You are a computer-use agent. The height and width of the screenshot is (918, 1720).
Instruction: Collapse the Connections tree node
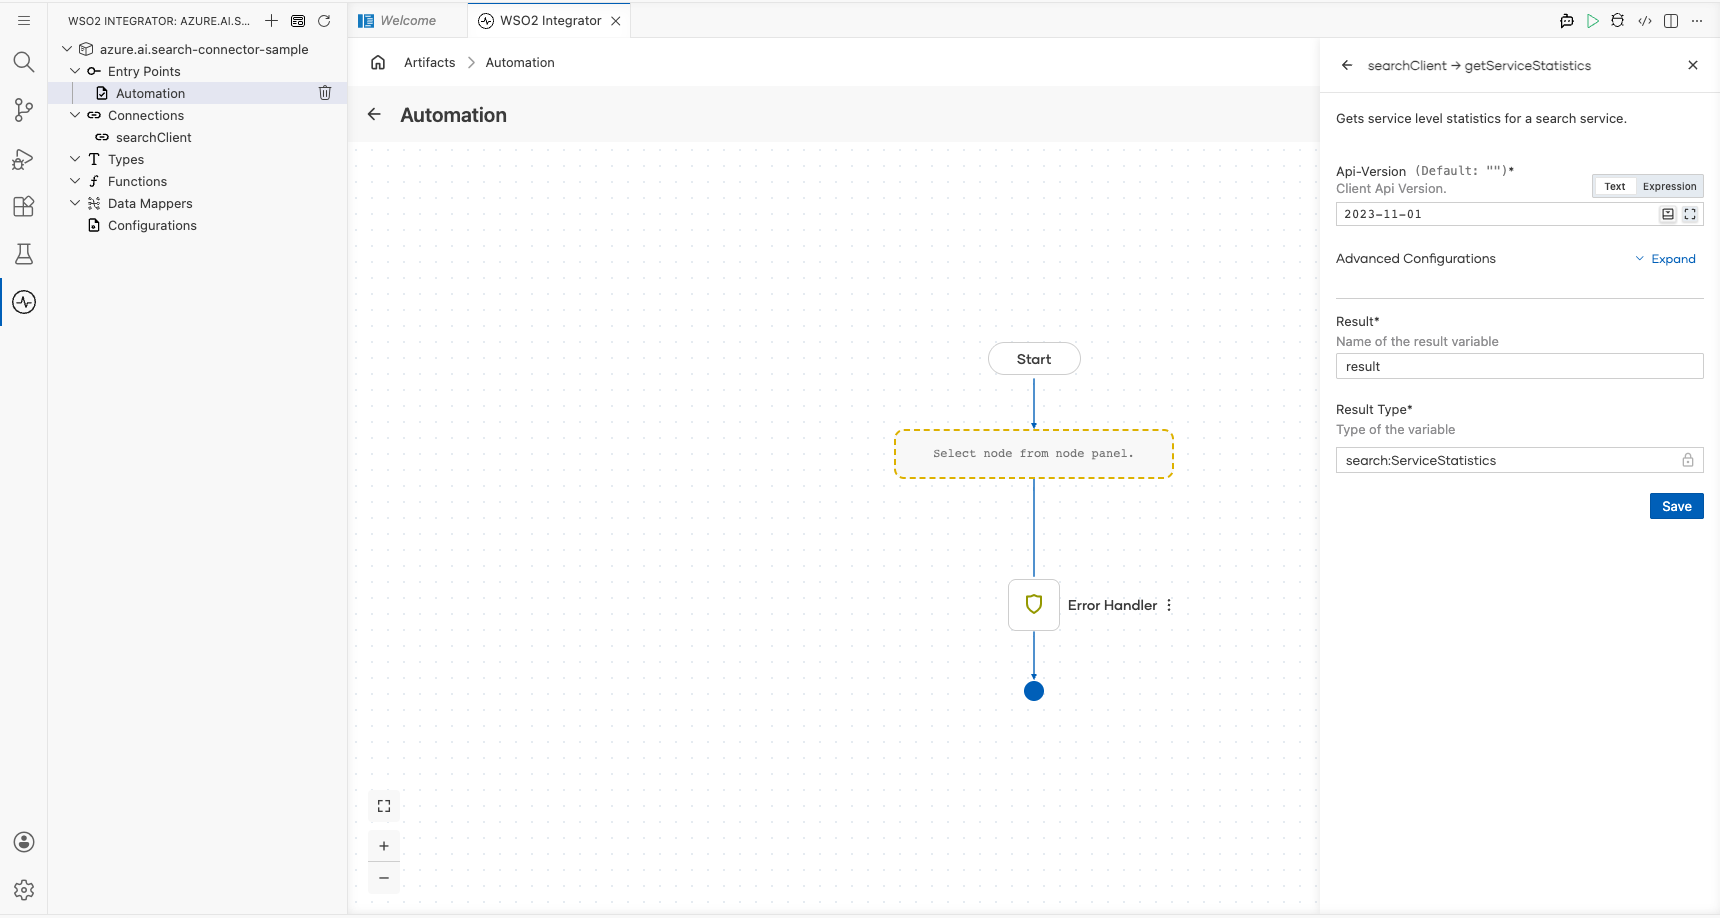[75, 115]
